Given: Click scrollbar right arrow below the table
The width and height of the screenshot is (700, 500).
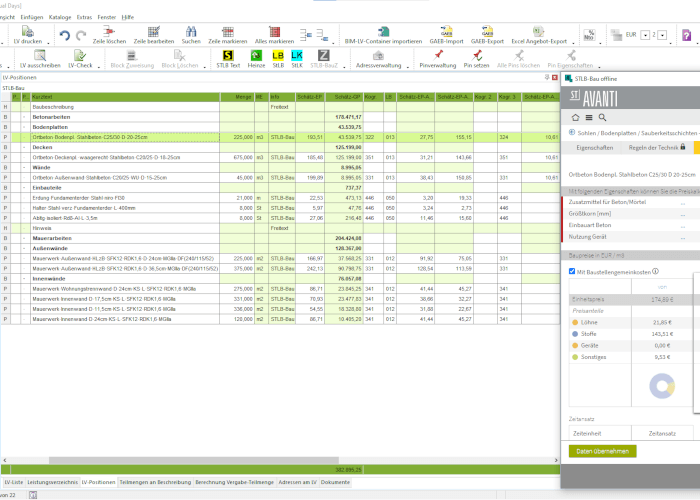Looking at the screenshot, I should (556, 460).
